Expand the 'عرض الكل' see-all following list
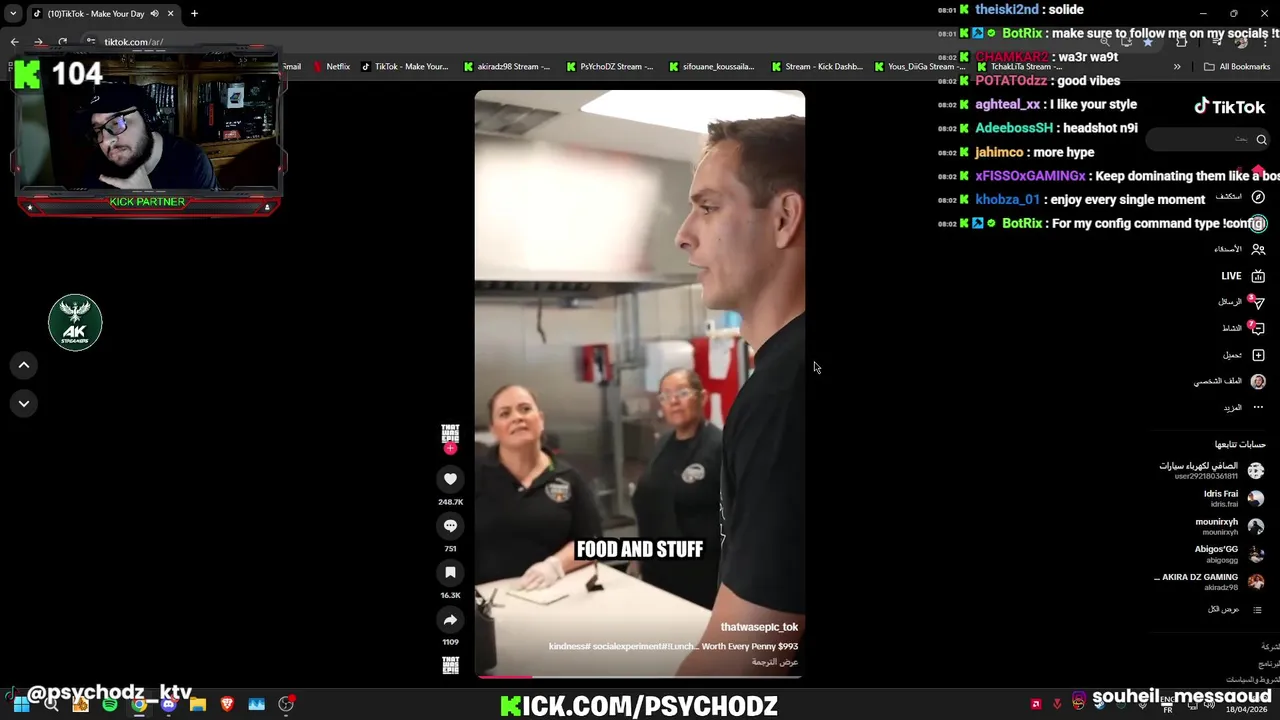Screen dimensions: 1280x720 tap(1235, 609)
